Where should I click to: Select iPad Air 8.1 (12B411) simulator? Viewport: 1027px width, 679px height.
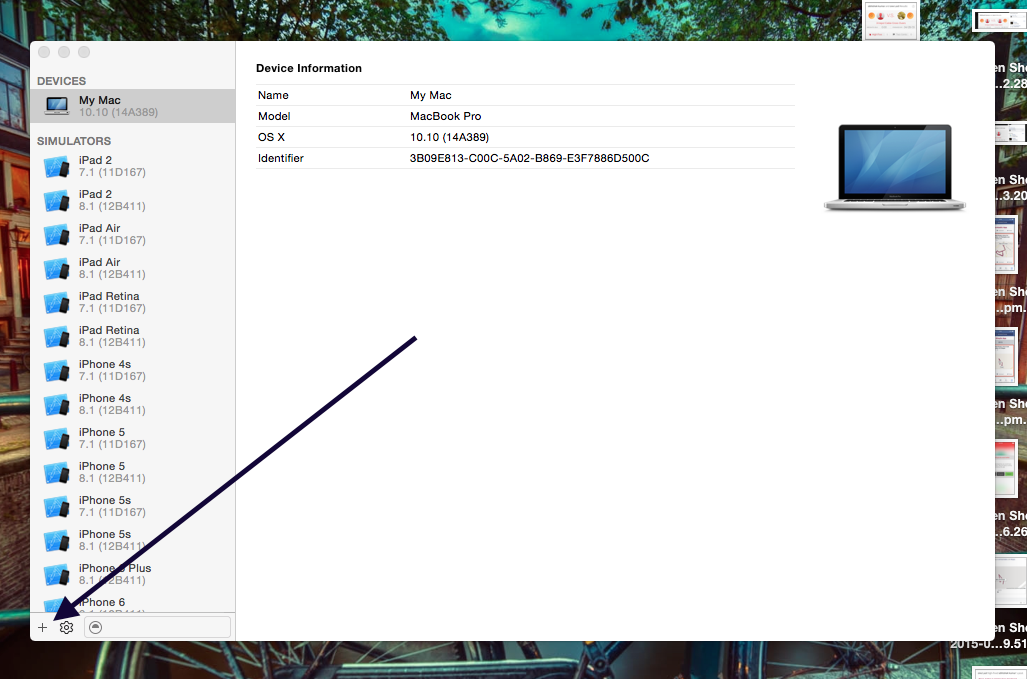[133, 268]
